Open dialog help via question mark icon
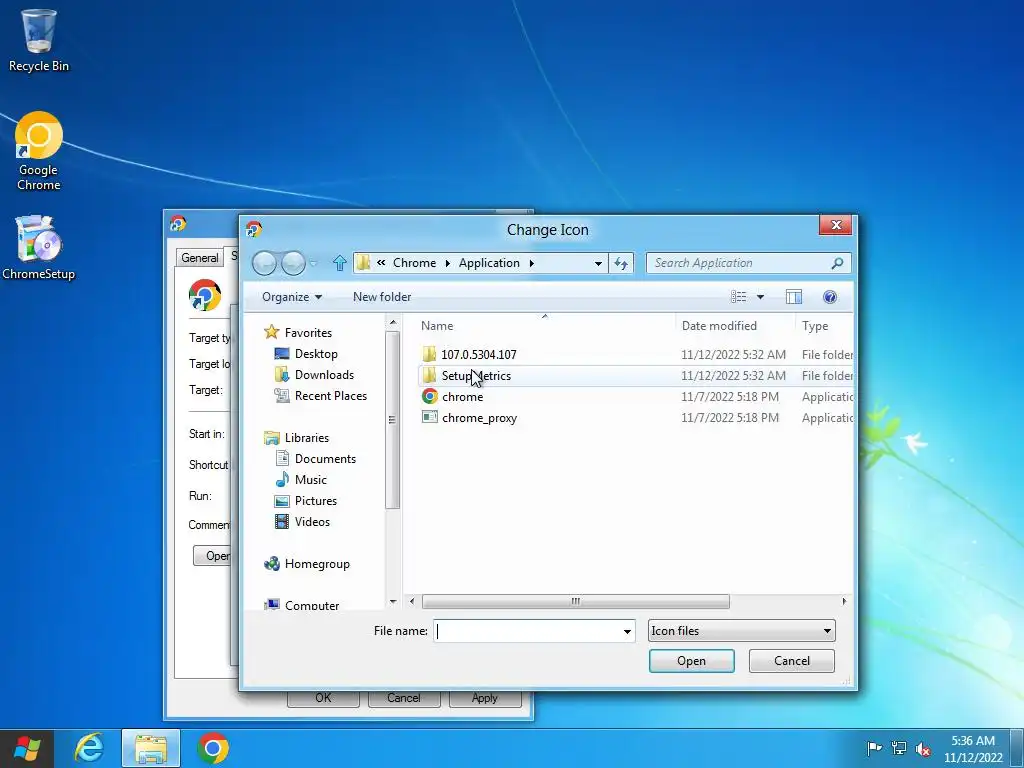1024x768 pixels. tap(830, 297)
